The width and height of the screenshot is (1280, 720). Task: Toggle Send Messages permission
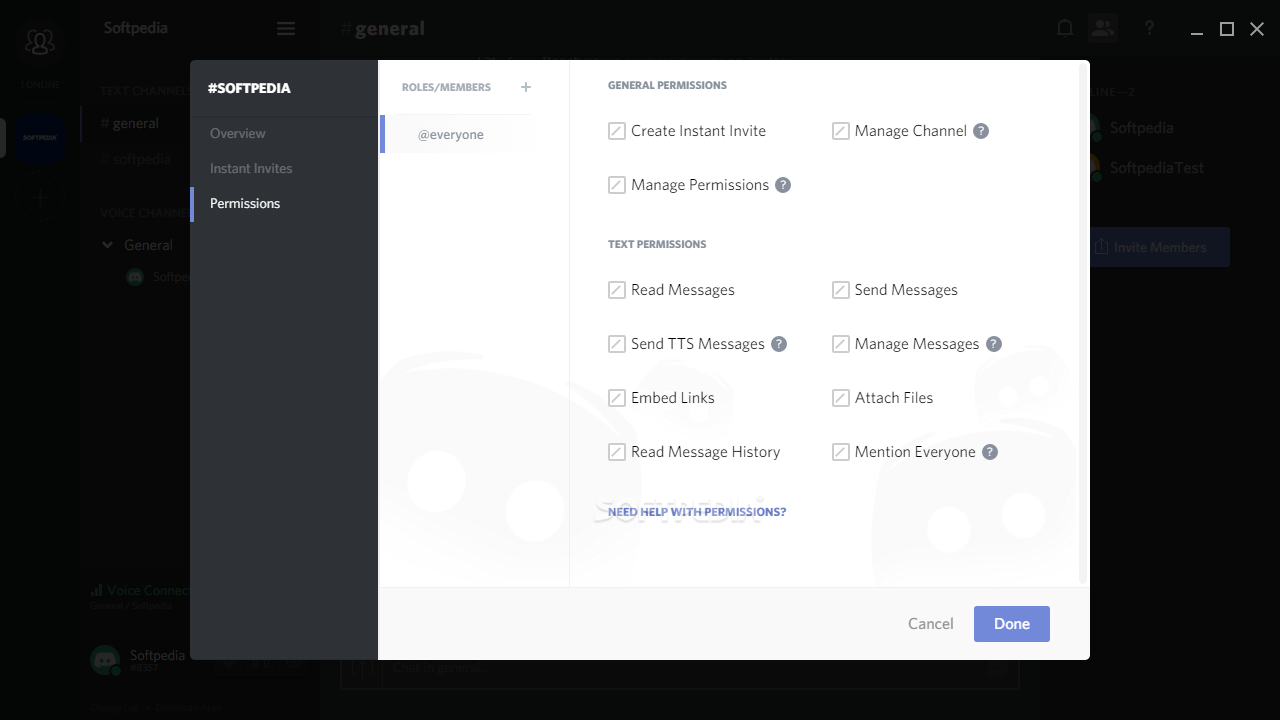click(x=841, y=290)
